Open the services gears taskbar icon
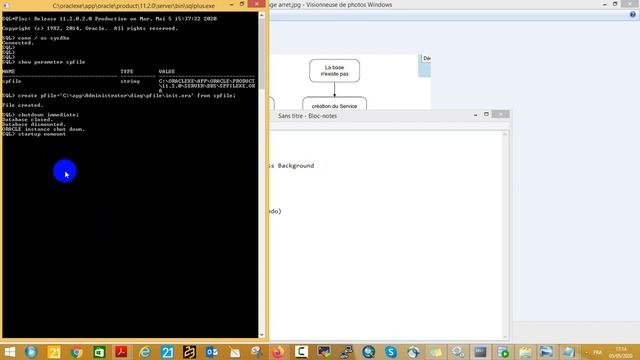 click(x=458, y=352)
